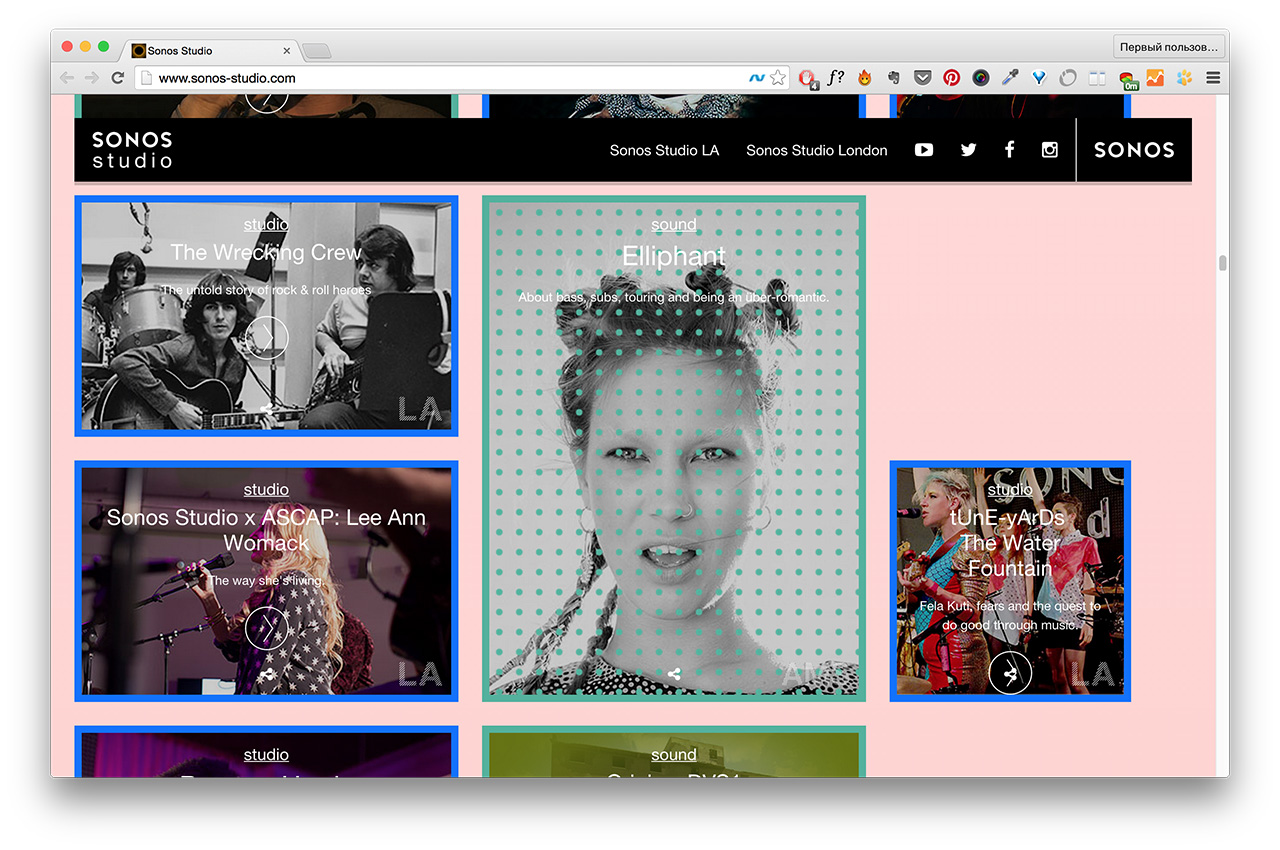The height and width of the screenshot is (850, 1280).
Task: Close the Sonos Studio tab
Action: [287, 50]
